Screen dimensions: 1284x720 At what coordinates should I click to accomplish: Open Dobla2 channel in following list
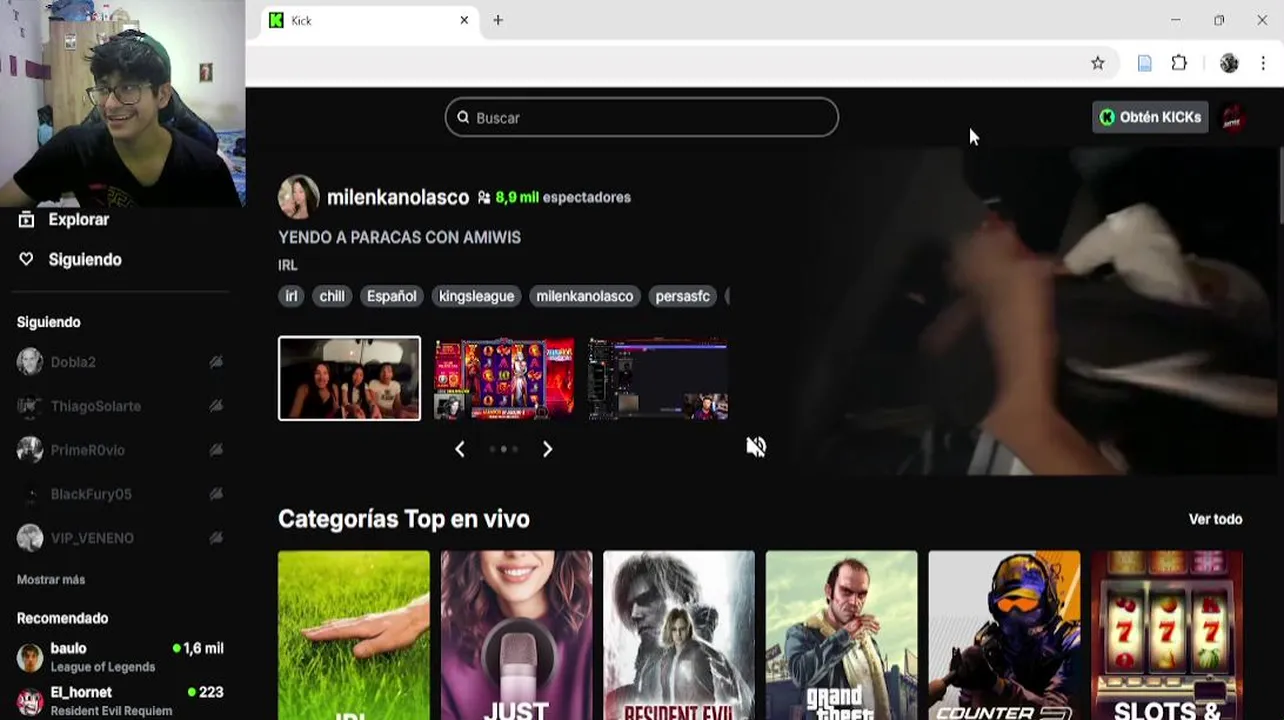[x=120, y=362]
